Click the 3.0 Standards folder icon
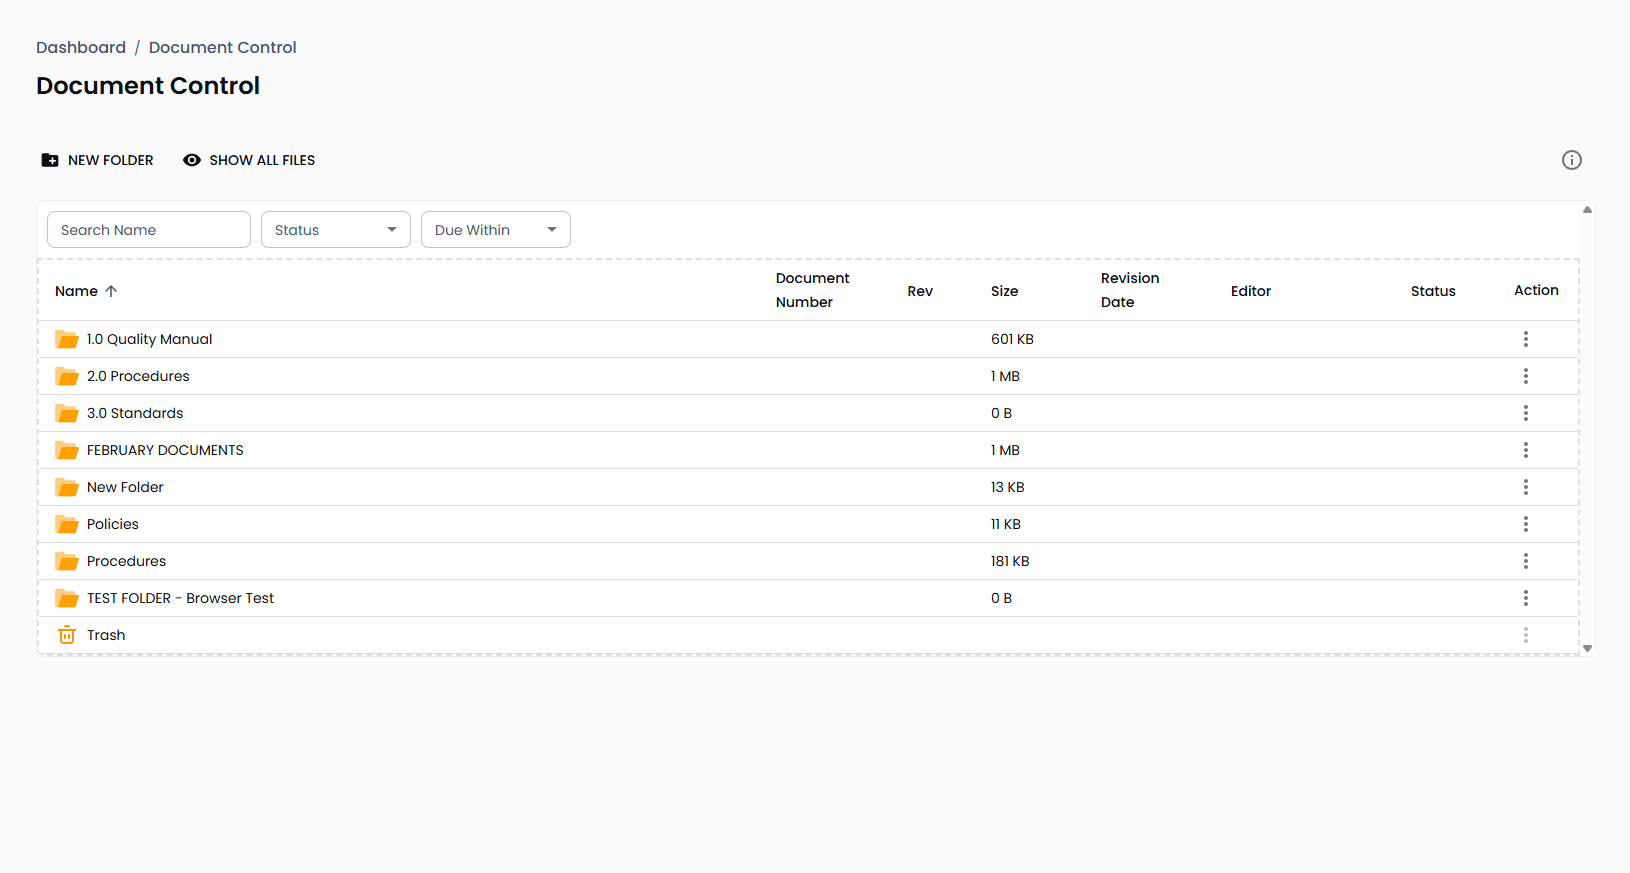The image size is (1630, 873). click(67, 413)
